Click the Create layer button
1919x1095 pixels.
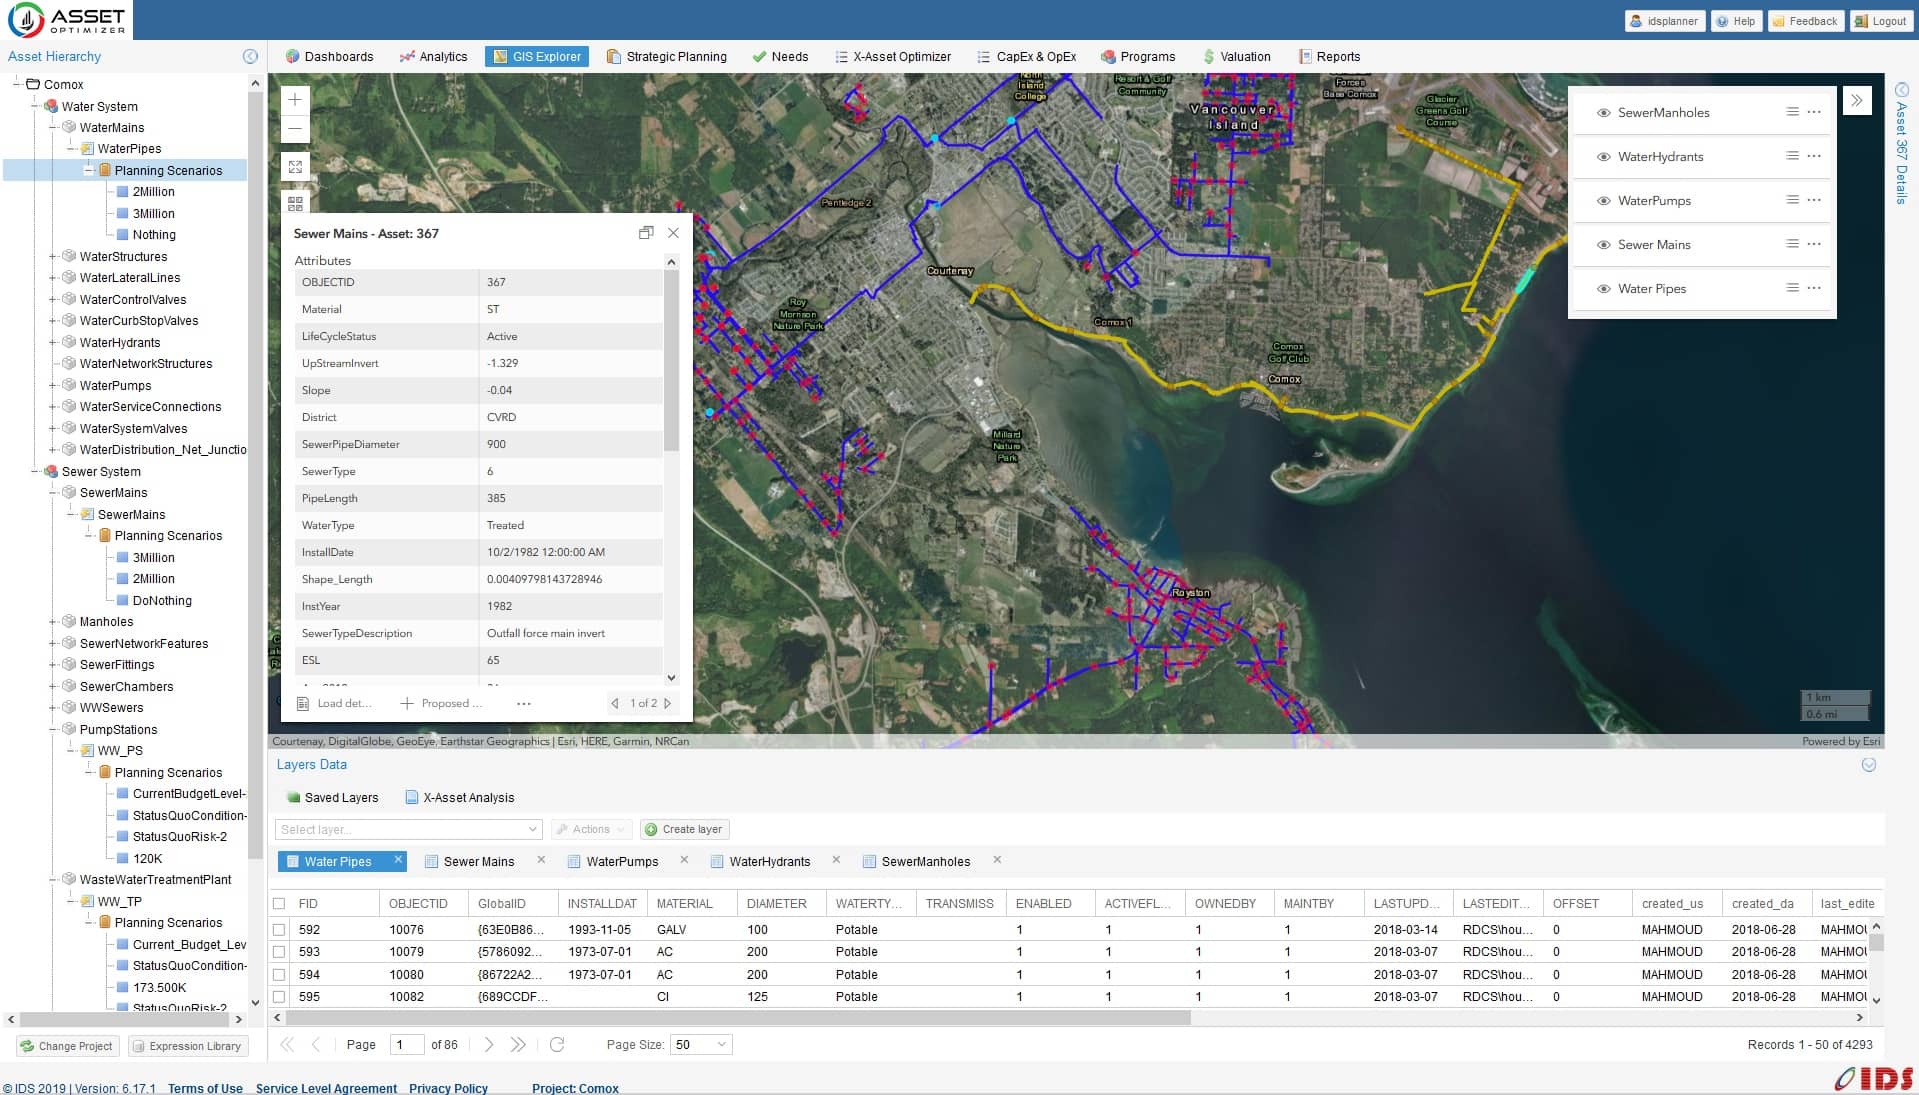coord(684,829)
